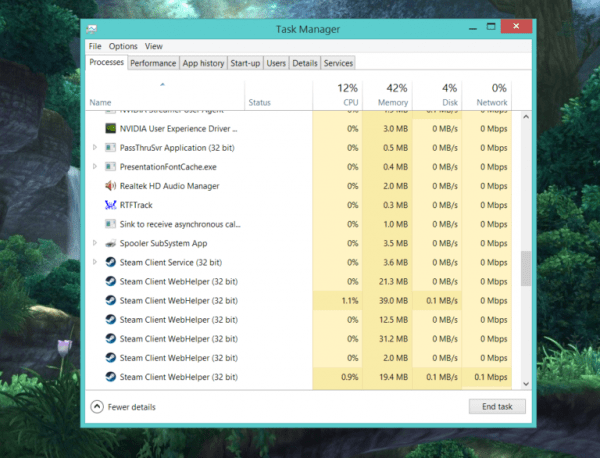The height and width of the screenshot is (458, 600).
Task: Click the vertical scrollbar thumb in process list
Action: coord(526,268)
